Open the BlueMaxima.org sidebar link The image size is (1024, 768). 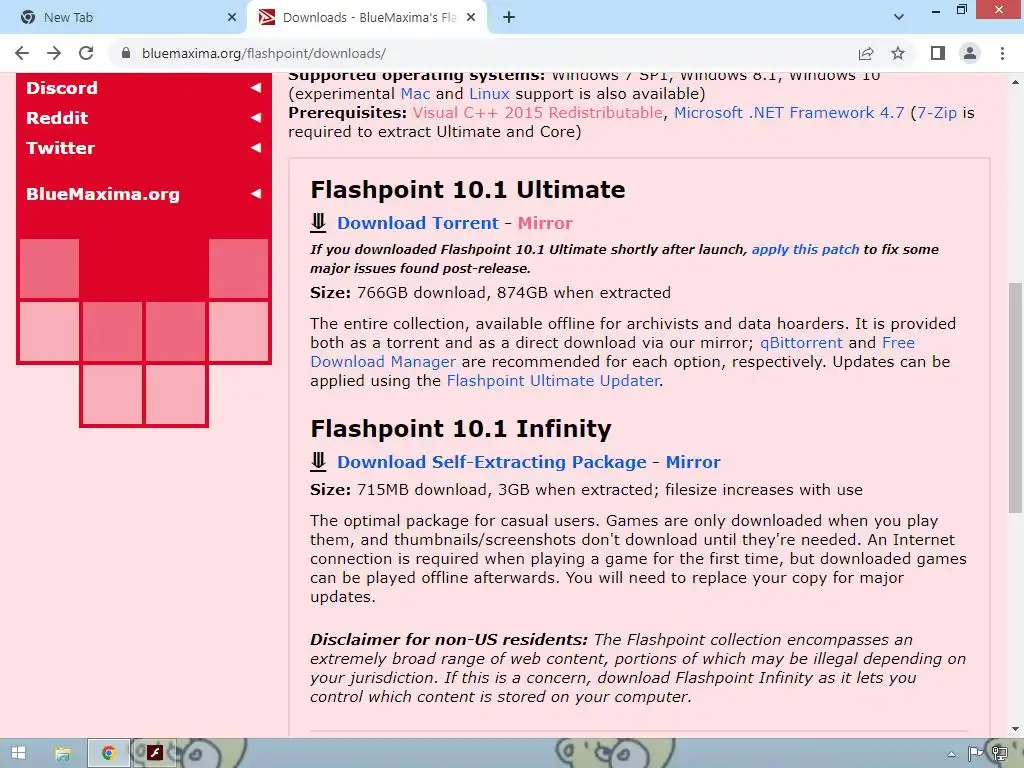pyautogui.click(x=103, y=195)
